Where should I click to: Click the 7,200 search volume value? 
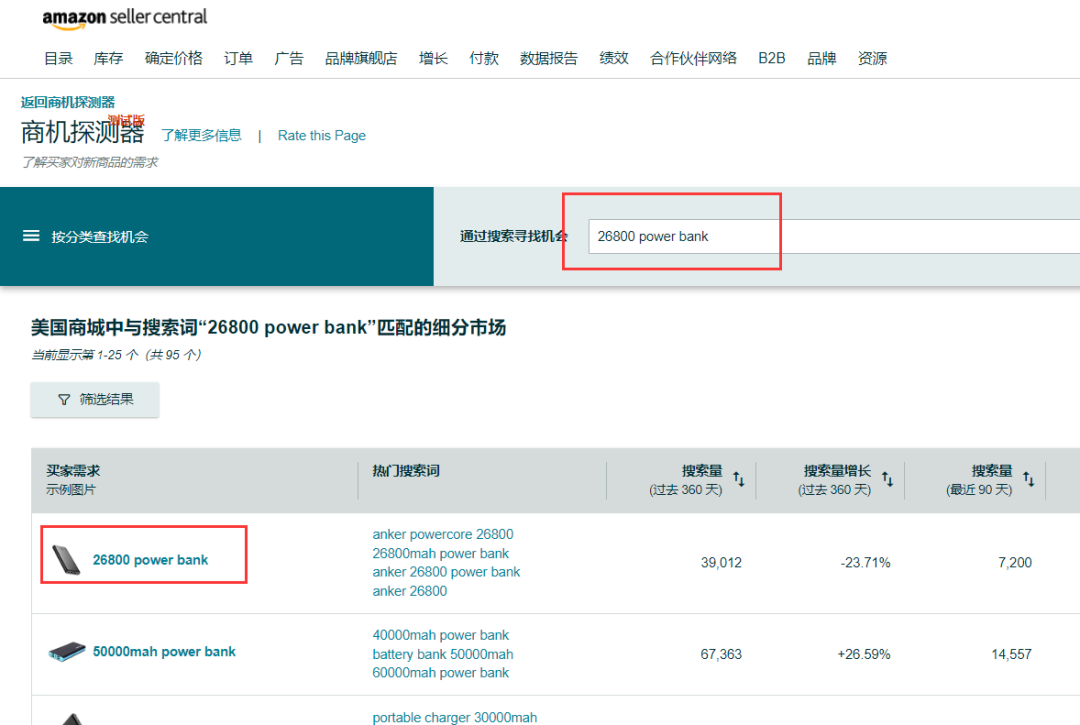1015,563
